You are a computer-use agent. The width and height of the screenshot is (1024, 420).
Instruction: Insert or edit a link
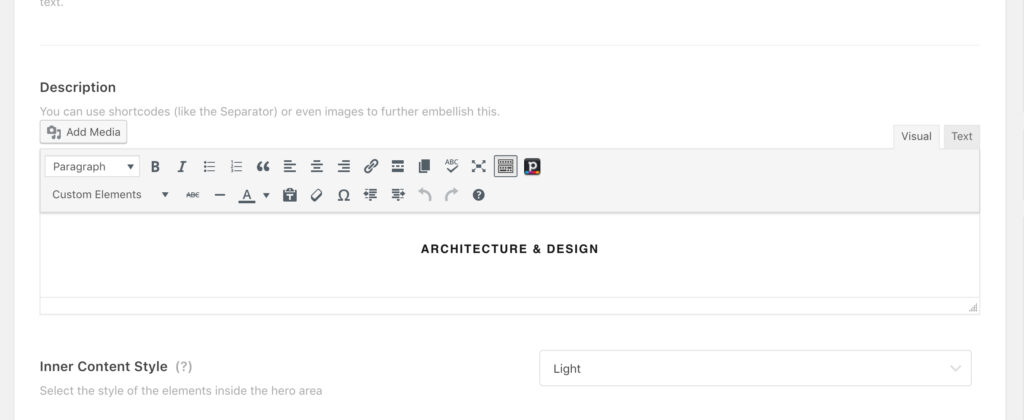pyautogui.click(x=371, y=167)
